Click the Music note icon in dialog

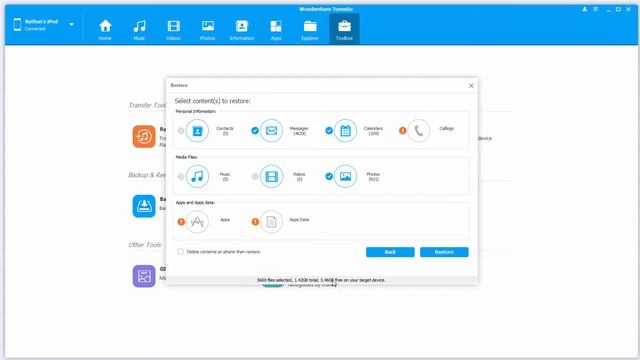197,176
